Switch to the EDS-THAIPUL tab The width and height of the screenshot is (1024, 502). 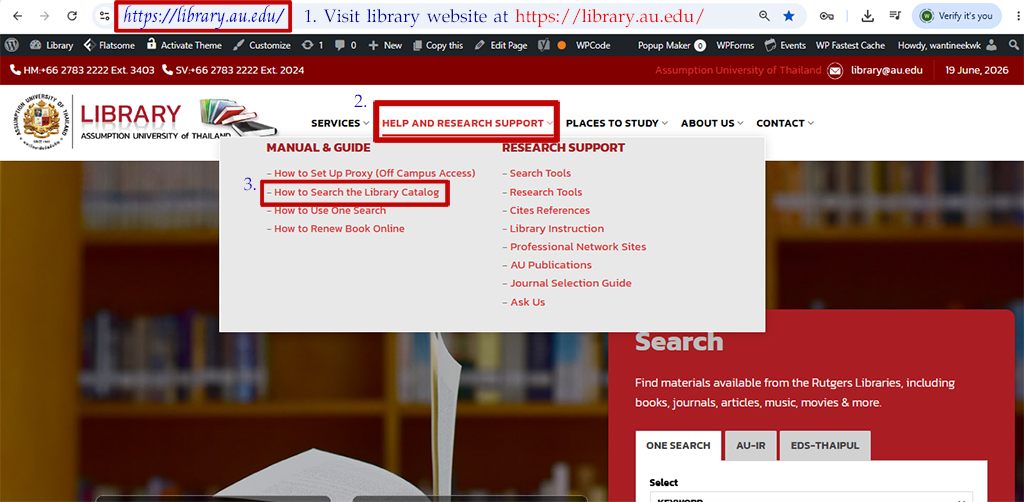click(x=825, y=445)
